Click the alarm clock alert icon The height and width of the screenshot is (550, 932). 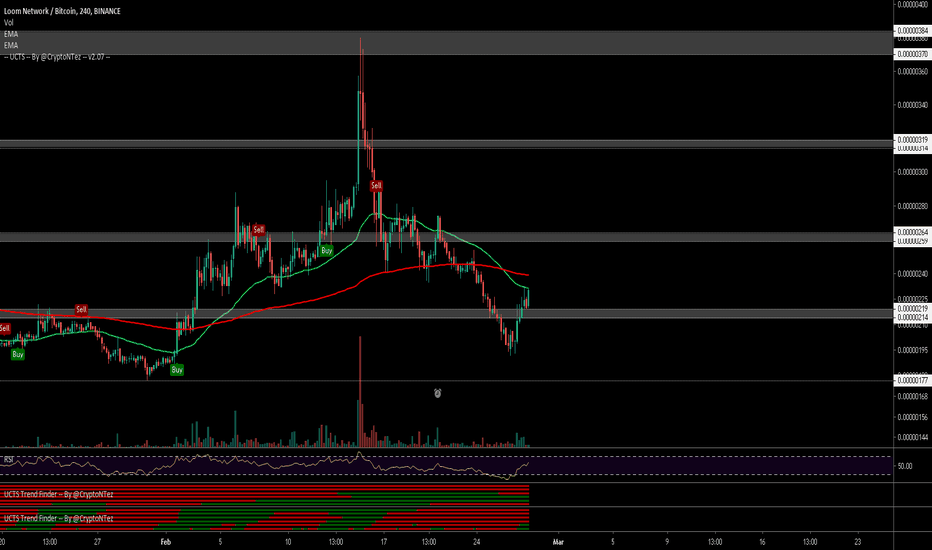(x=437, y=393)
